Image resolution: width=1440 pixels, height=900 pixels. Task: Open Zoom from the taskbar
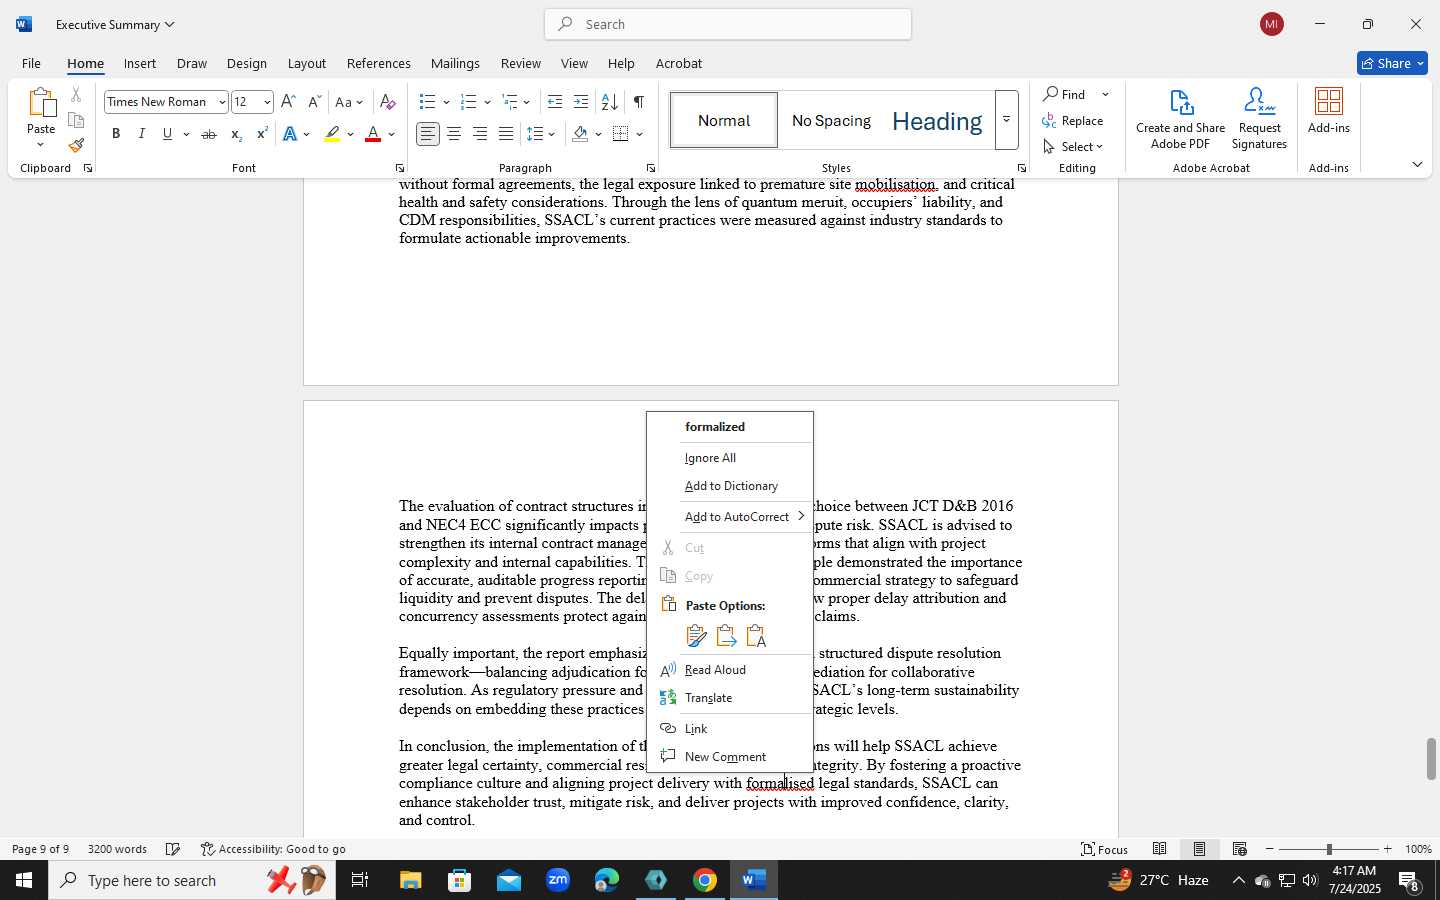pos(558,880)
